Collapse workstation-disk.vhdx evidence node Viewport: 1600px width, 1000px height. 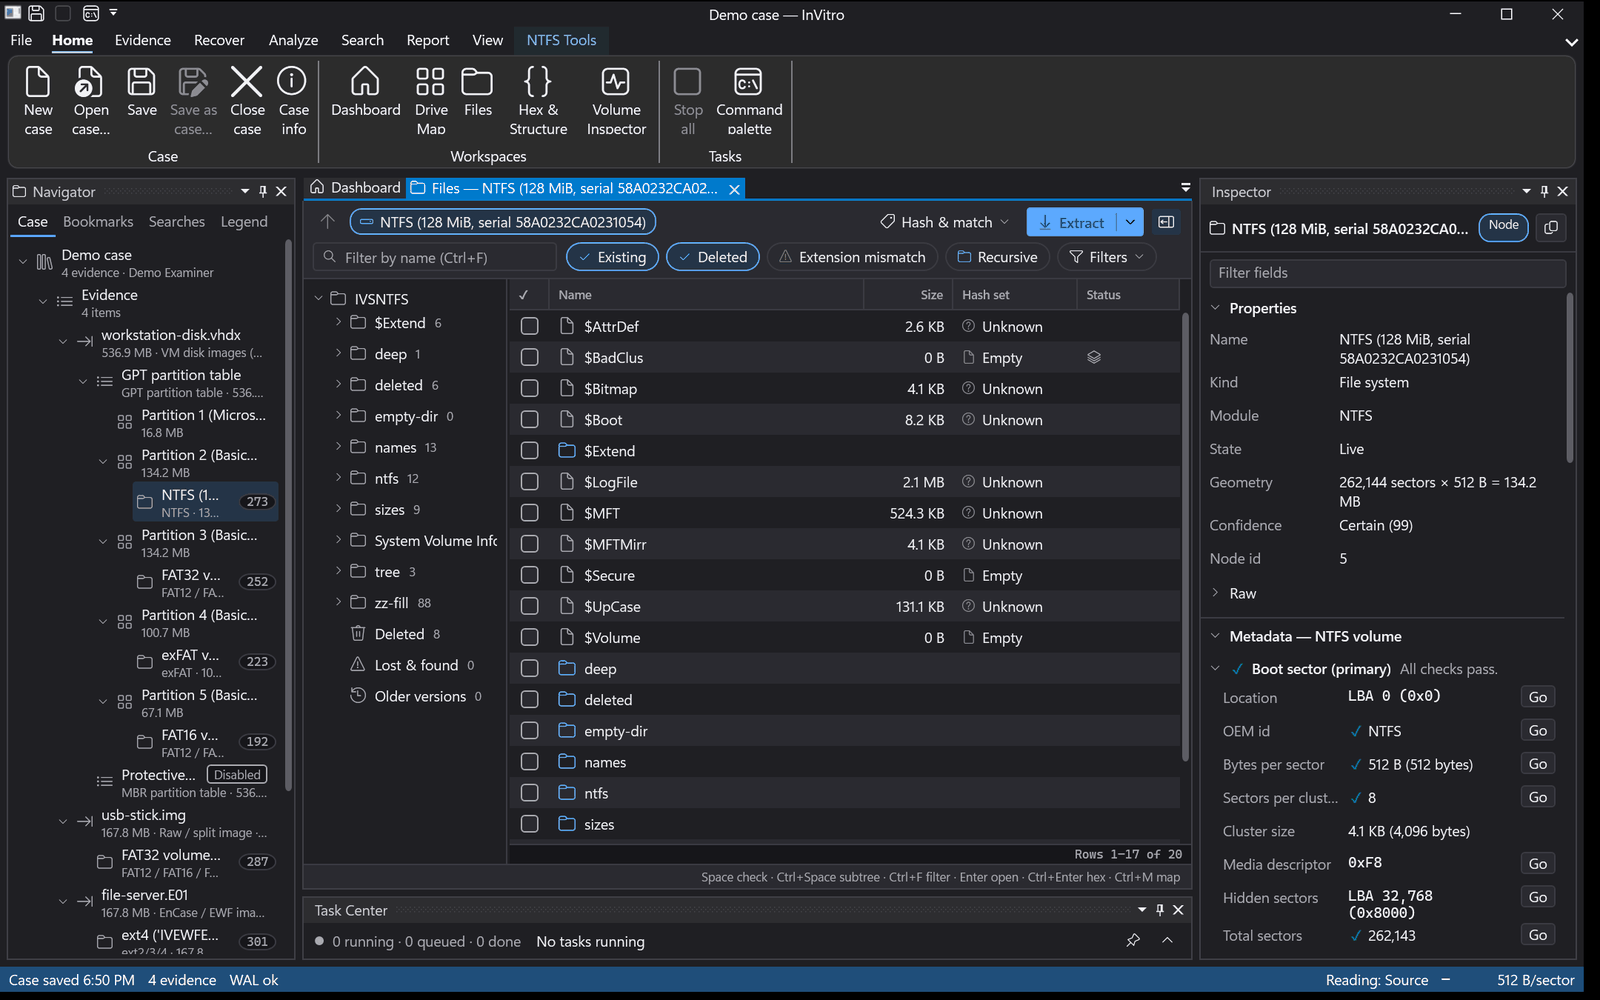click(63, 342)
